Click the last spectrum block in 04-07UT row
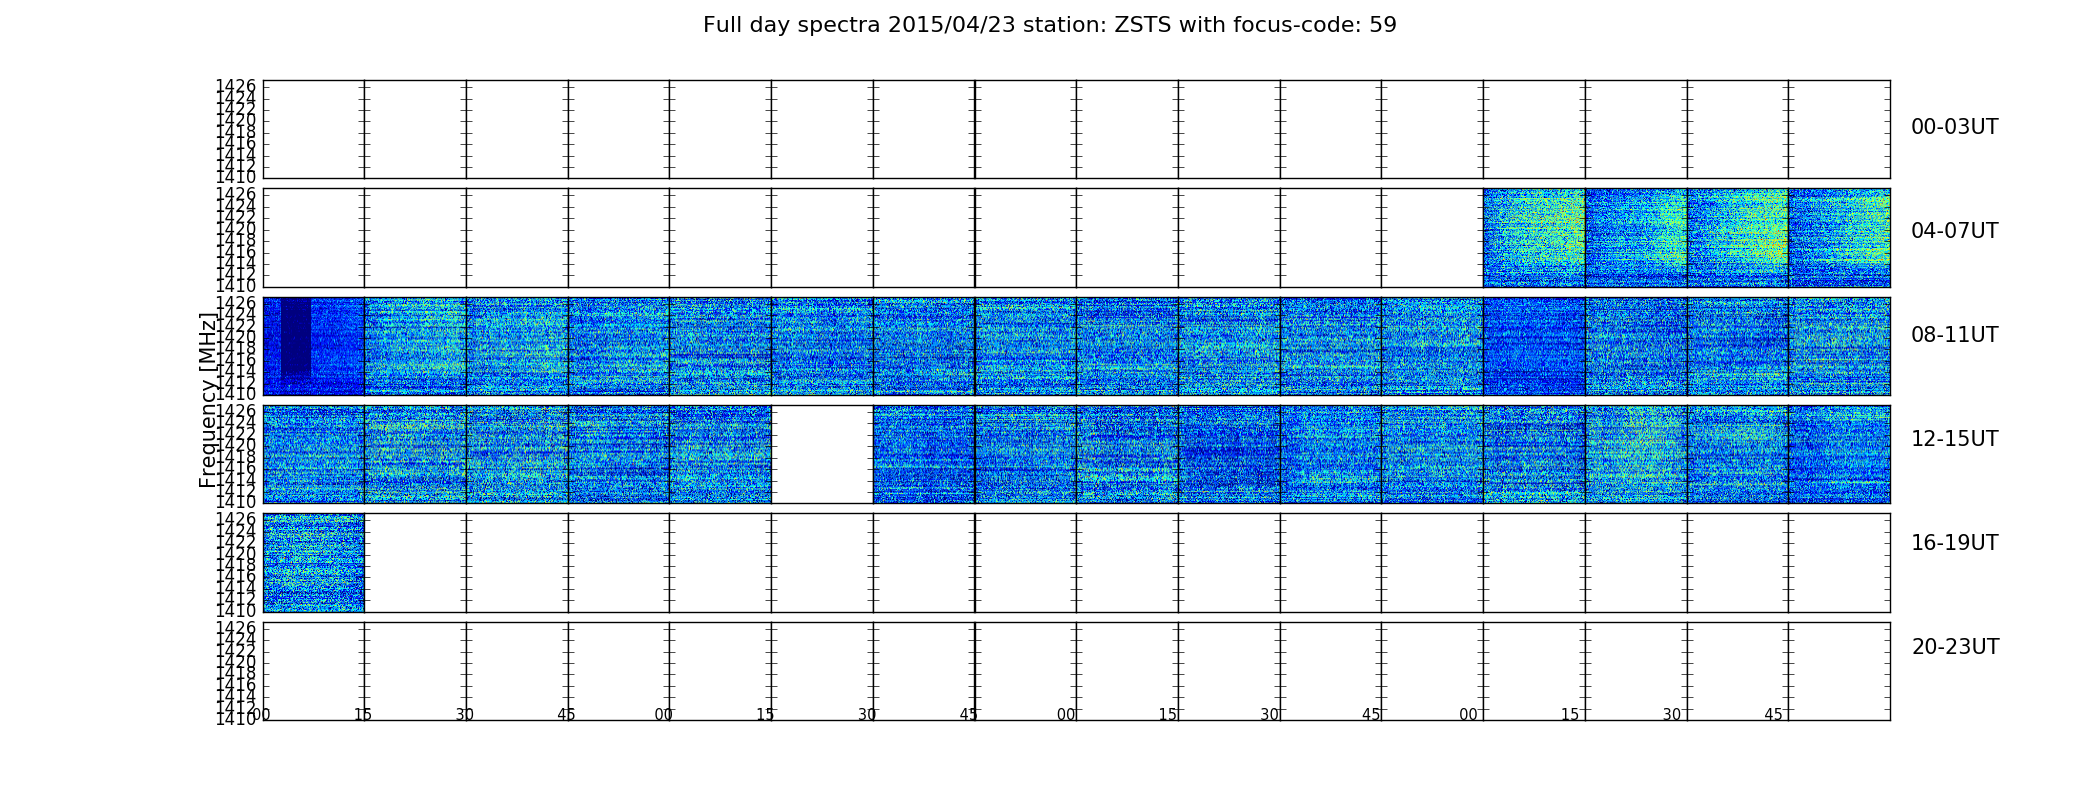 1839,238
